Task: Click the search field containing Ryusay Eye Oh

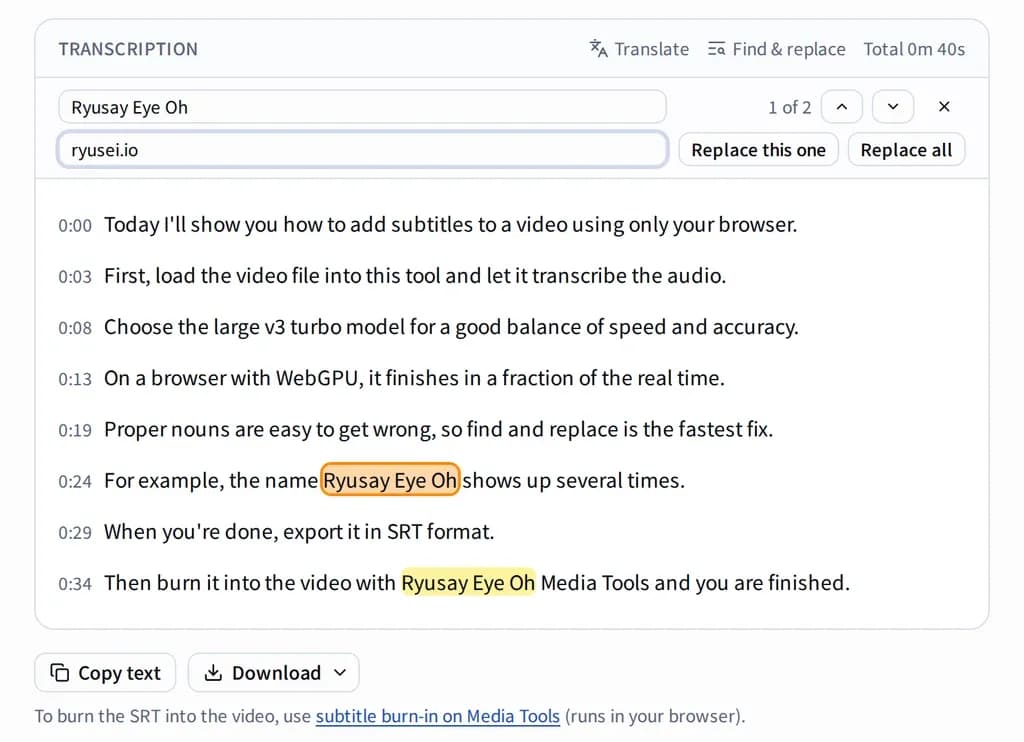Action: pos(362,107)
